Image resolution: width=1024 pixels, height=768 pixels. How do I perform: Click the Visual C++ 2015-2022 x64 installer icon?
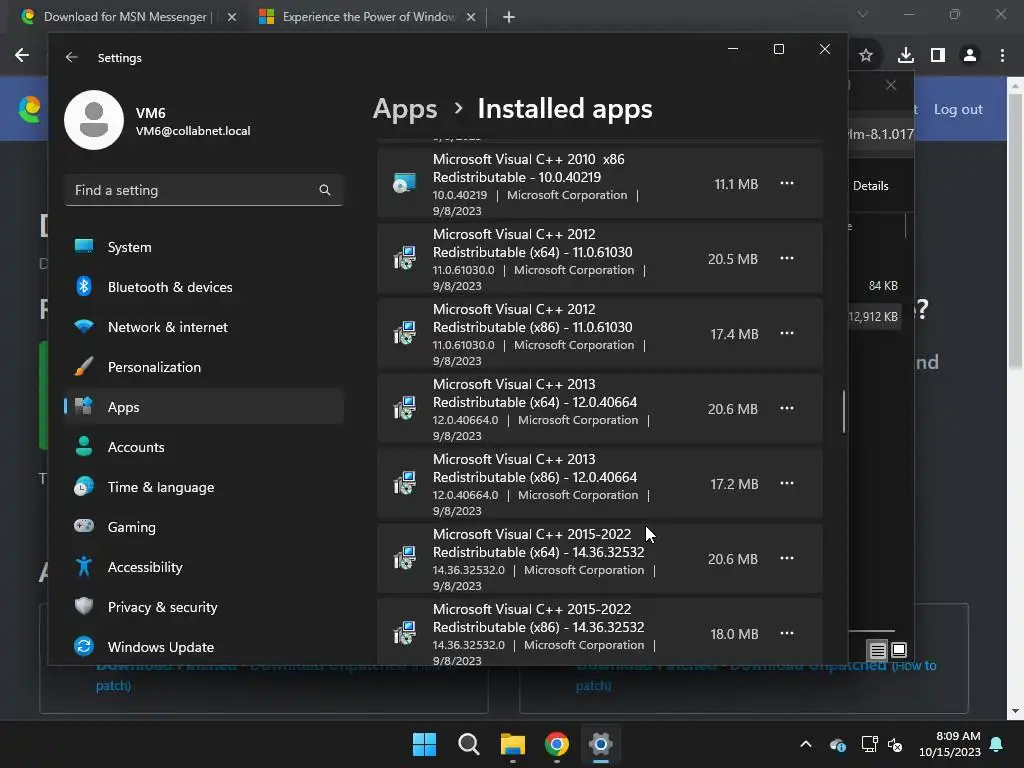404,559
